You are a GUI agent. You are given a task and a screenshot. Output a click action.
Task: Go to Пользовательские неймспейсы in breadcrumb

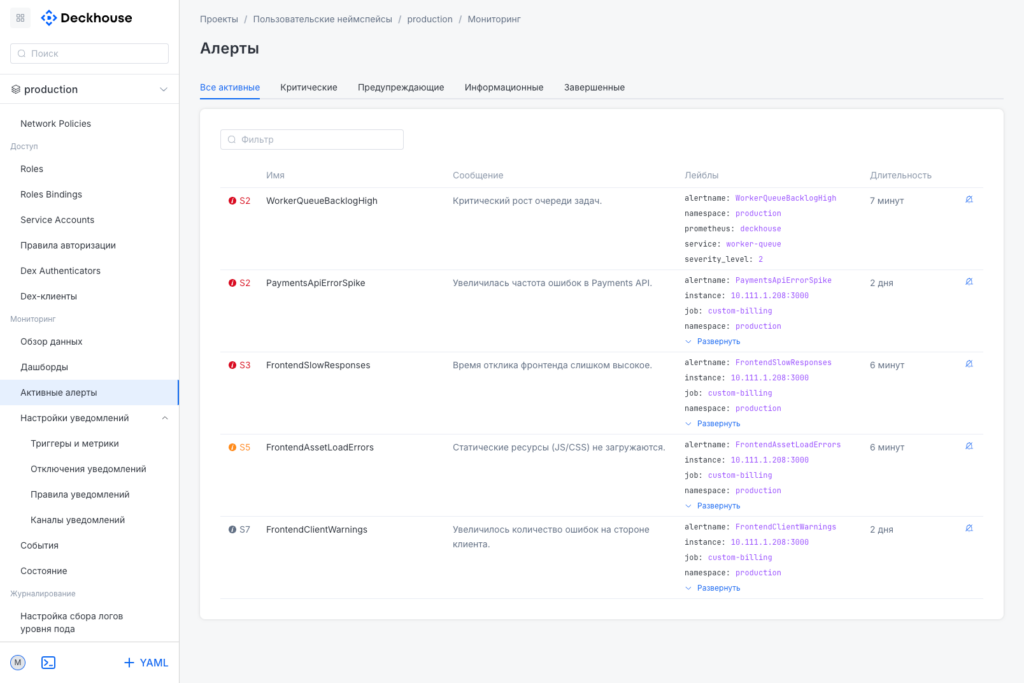tap(324, 19)
